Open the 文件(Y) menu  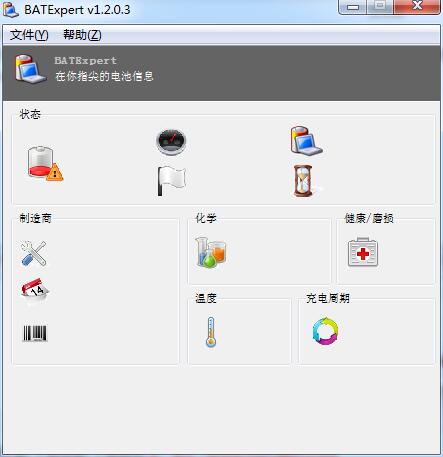click(29, 35)
